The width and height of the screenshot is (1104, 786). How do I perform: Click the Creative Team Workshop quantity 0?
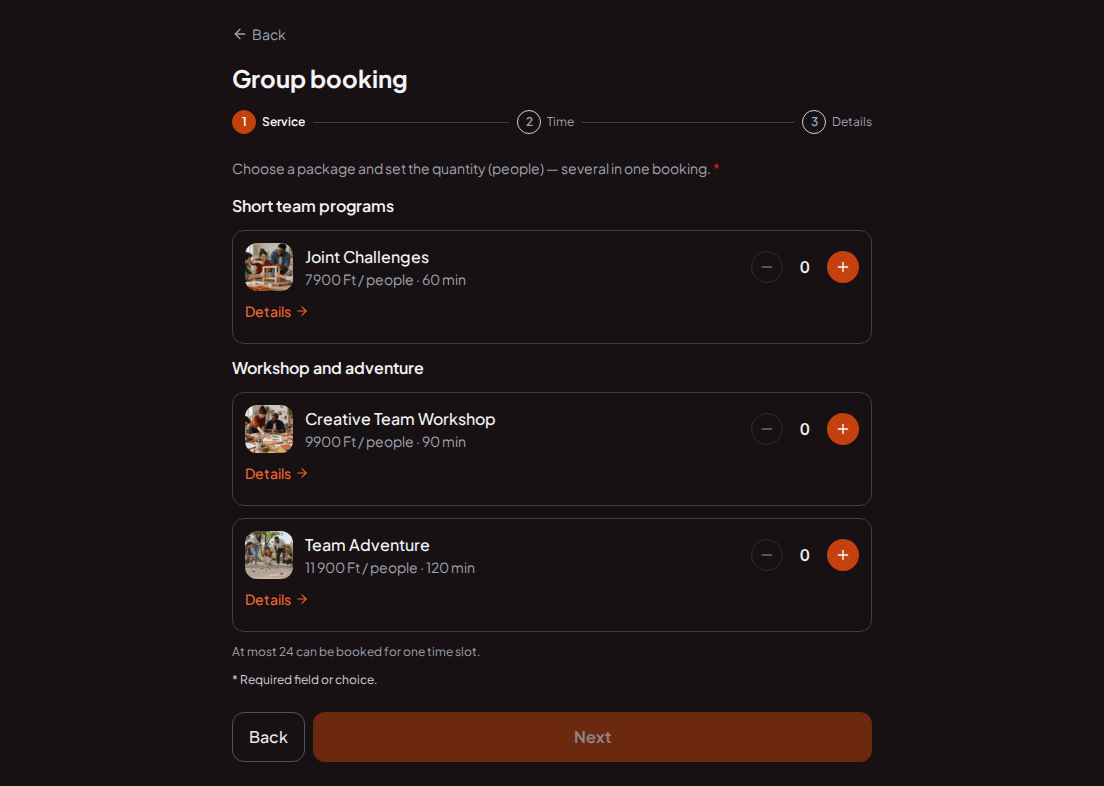pos(805,429)
